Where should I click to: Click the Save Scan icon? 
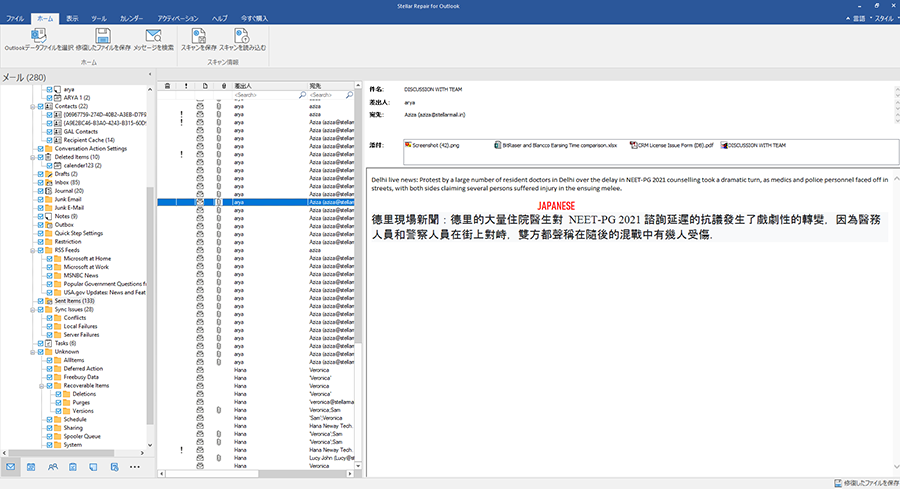coord(199,36)
